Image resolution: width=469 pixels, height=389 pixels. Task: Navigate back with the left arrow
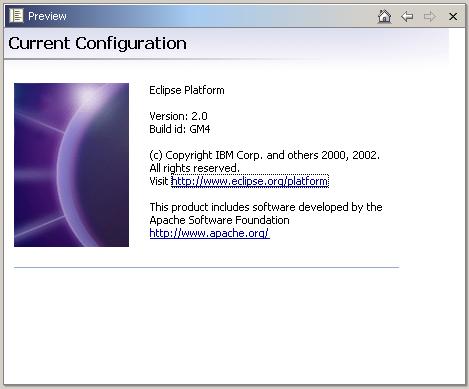[407, 16]
